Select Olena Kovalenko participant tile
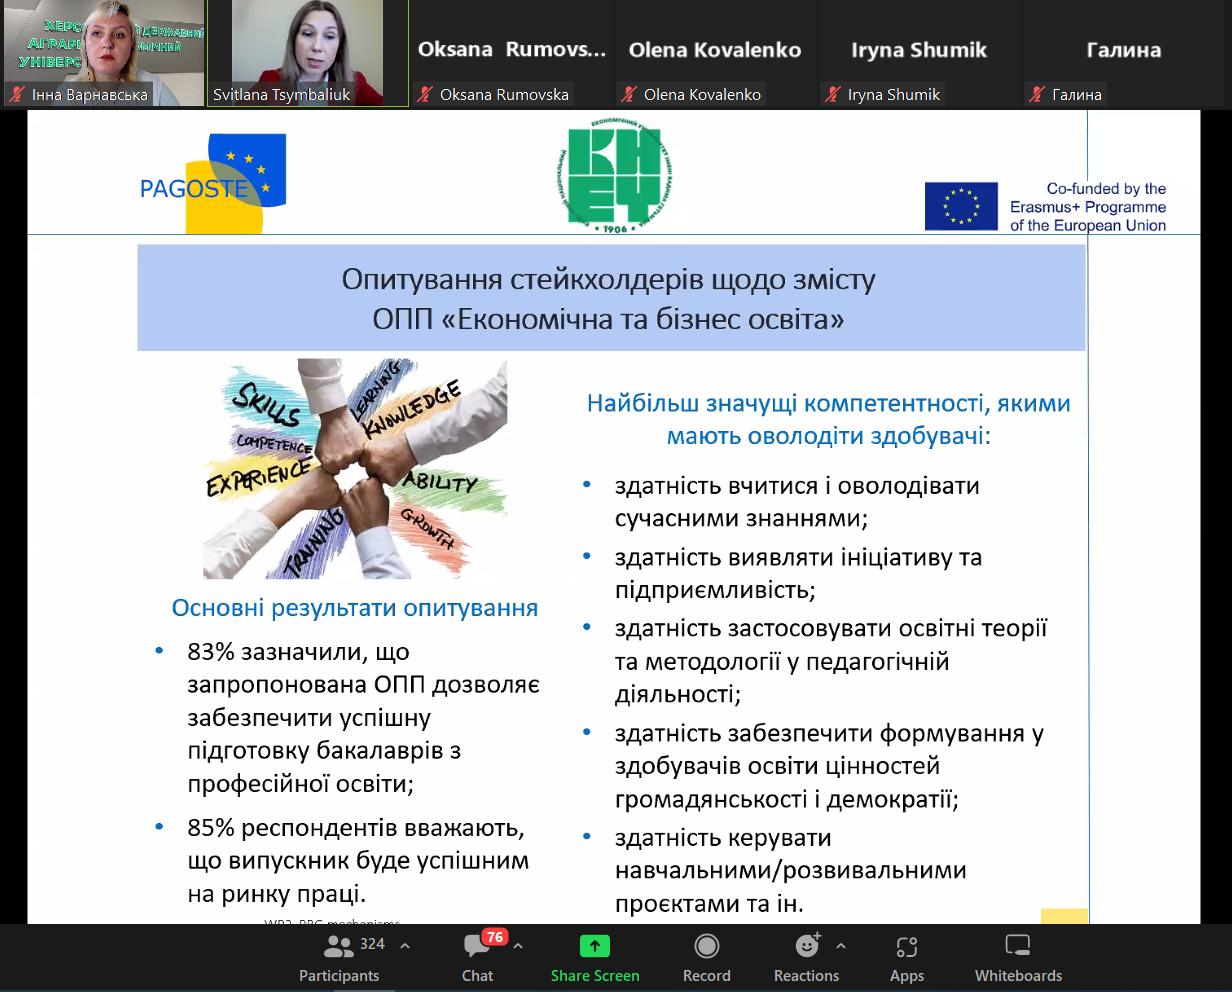 pyautogui.click(x=715, y=53)
